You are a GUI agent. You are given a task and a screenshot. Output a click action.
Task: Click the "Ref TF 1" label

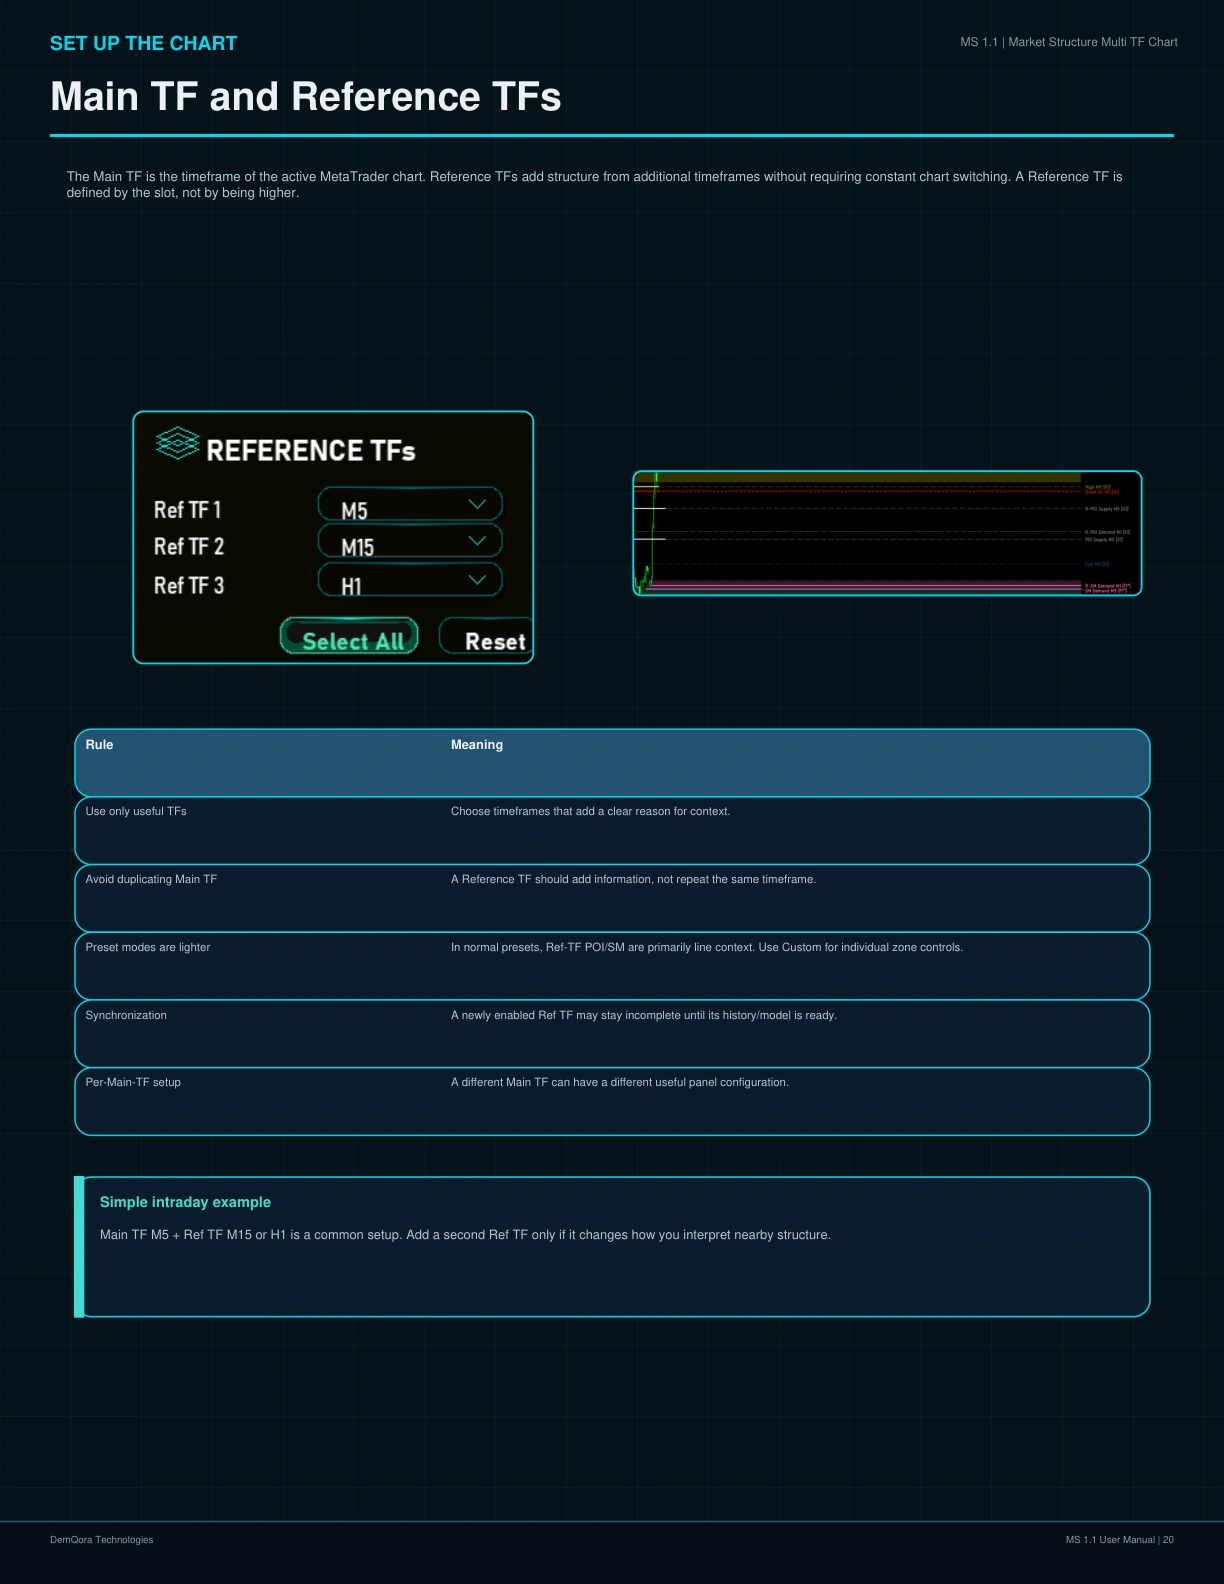click(187, 510)
